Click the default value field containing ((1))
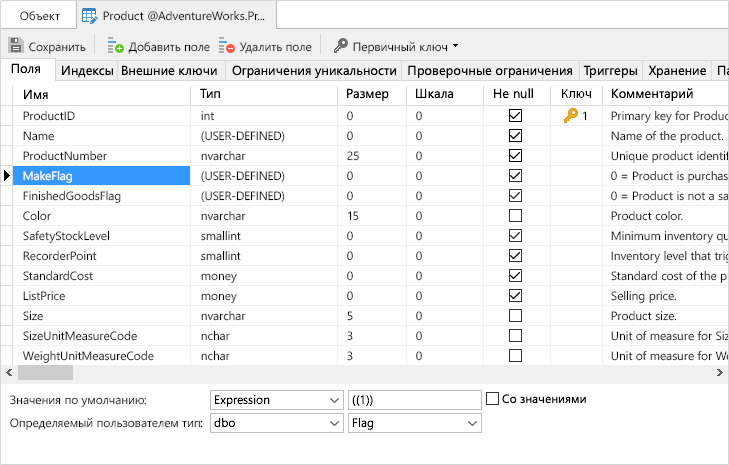The image size is (729, 465). click(415, 400)
